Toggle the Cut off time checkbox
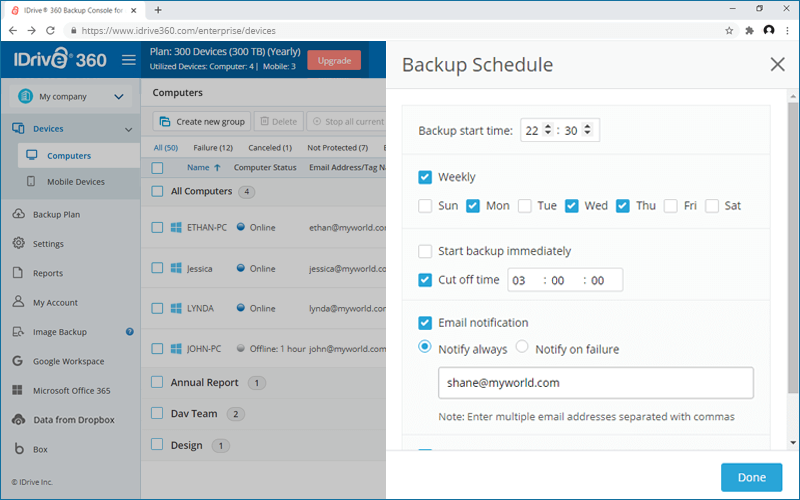Screen dimensions: 800x500 pos(424,280)
